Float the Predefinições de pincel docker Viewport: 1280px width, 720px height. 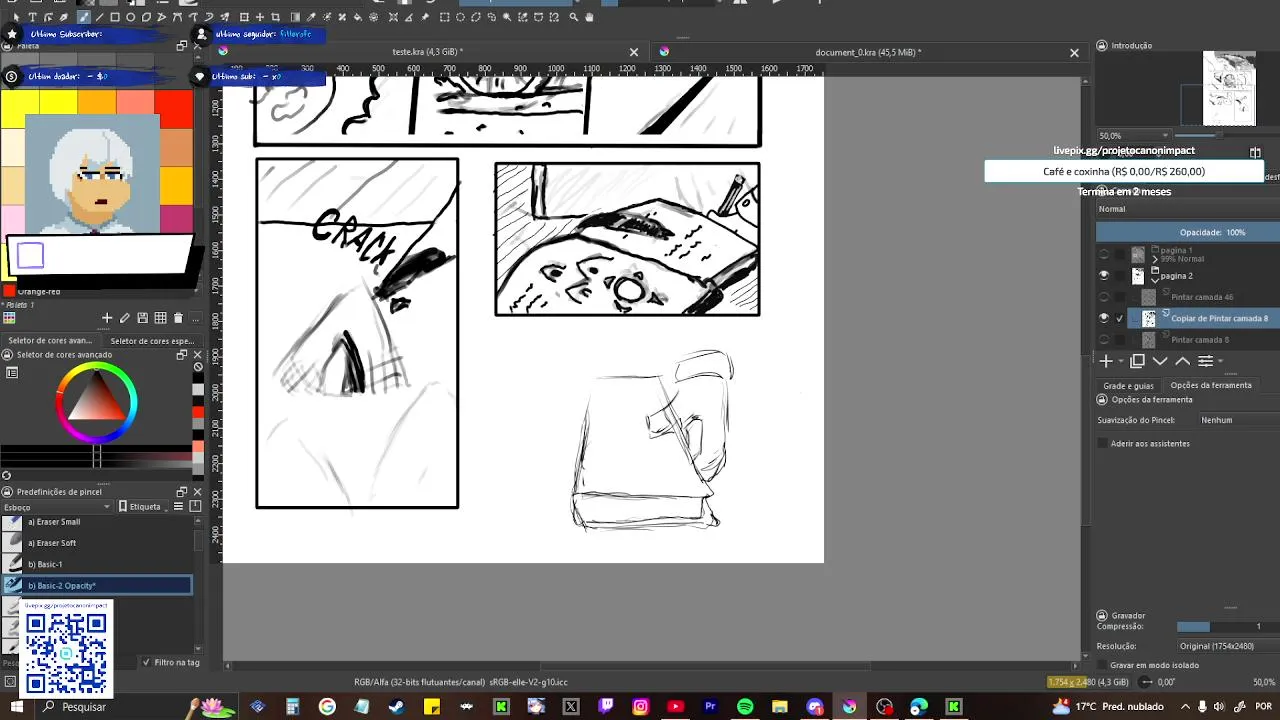[182, 492]
